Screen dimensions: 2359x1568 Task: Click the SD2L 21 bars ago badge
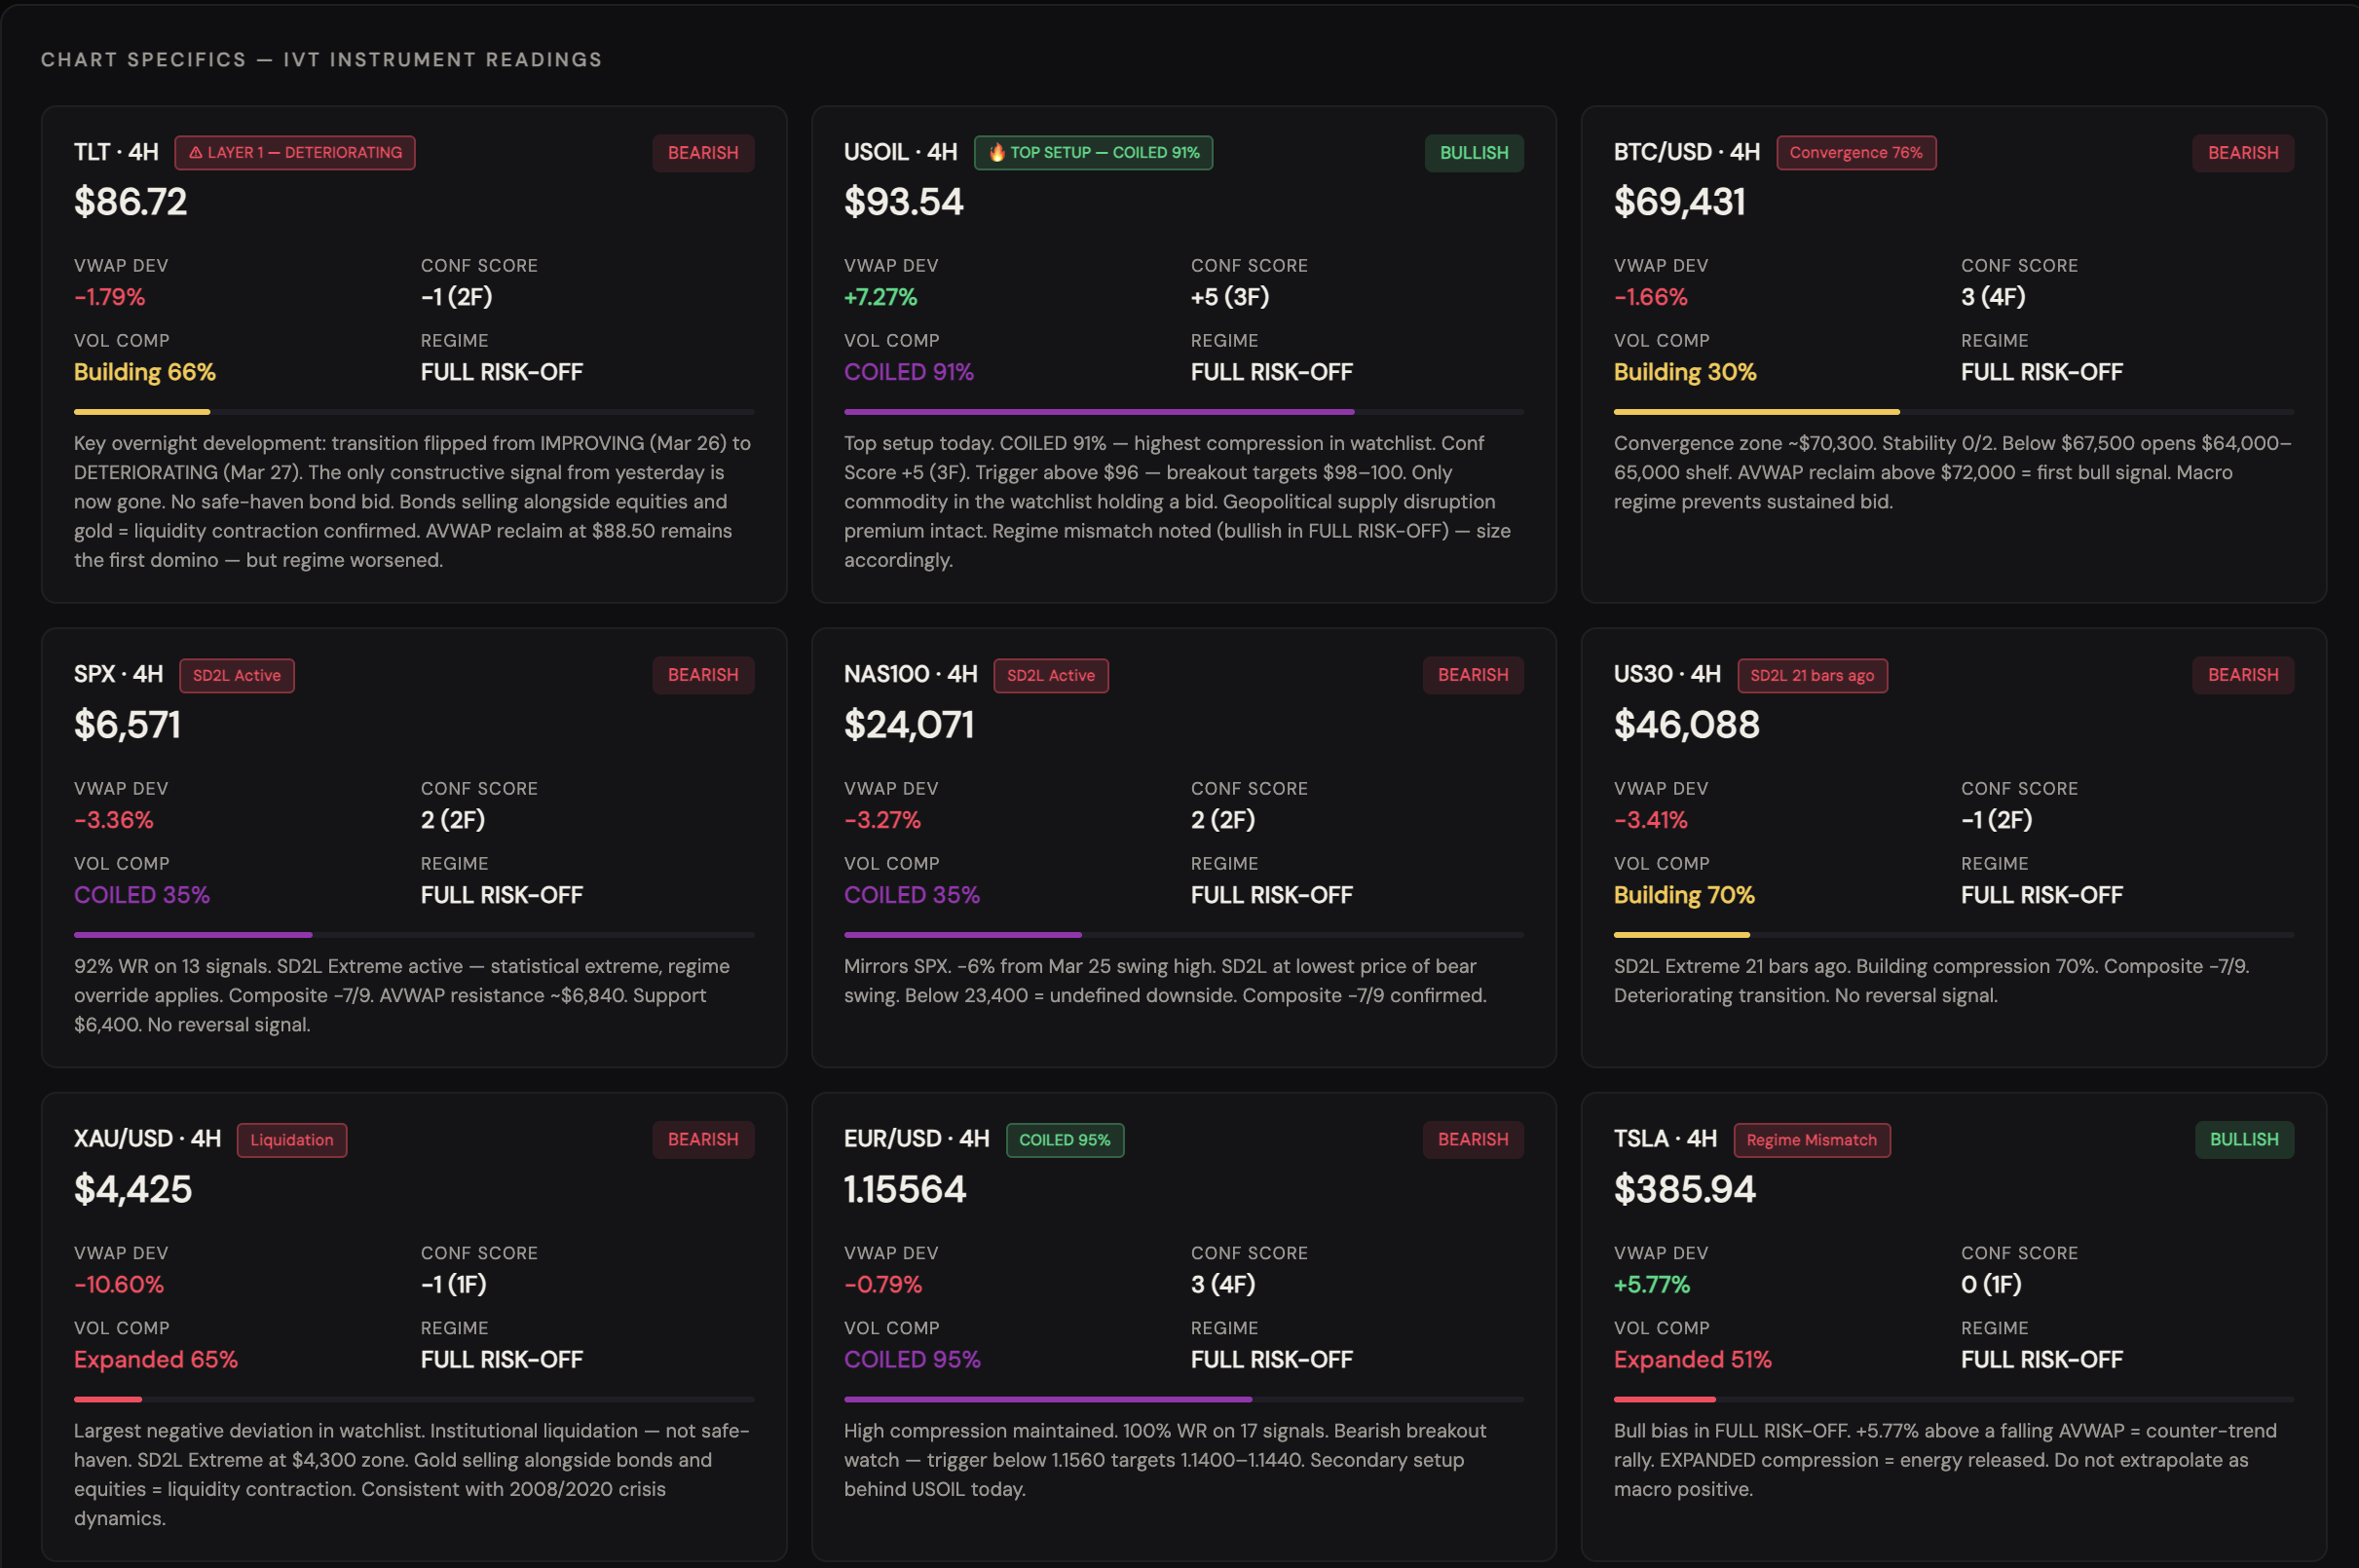(x=1811, y=676)
